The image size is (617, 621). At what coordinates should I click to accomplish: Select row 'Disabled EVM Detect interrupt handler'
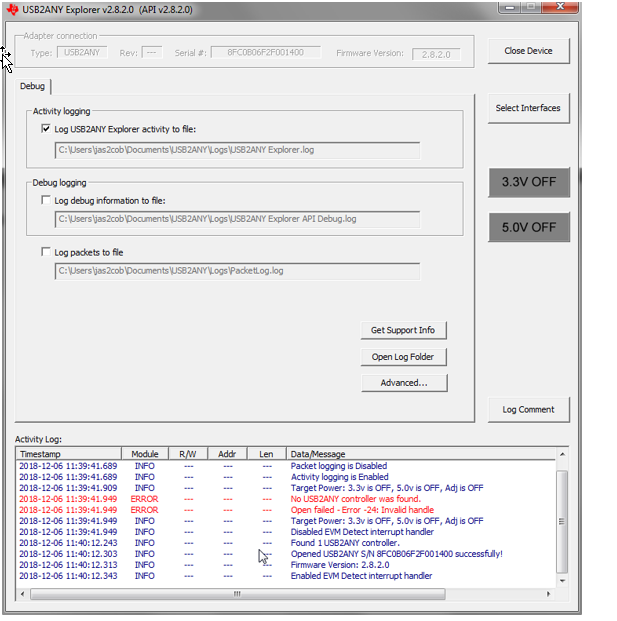286,532
